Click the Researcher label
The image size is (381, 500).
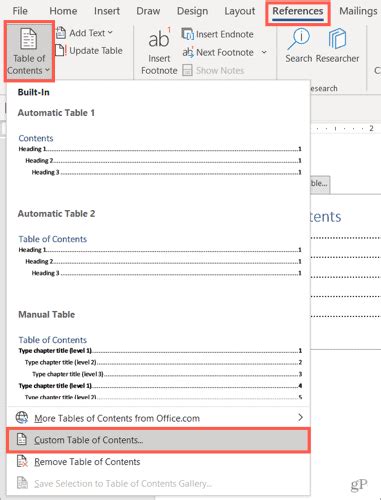(337, 59)
